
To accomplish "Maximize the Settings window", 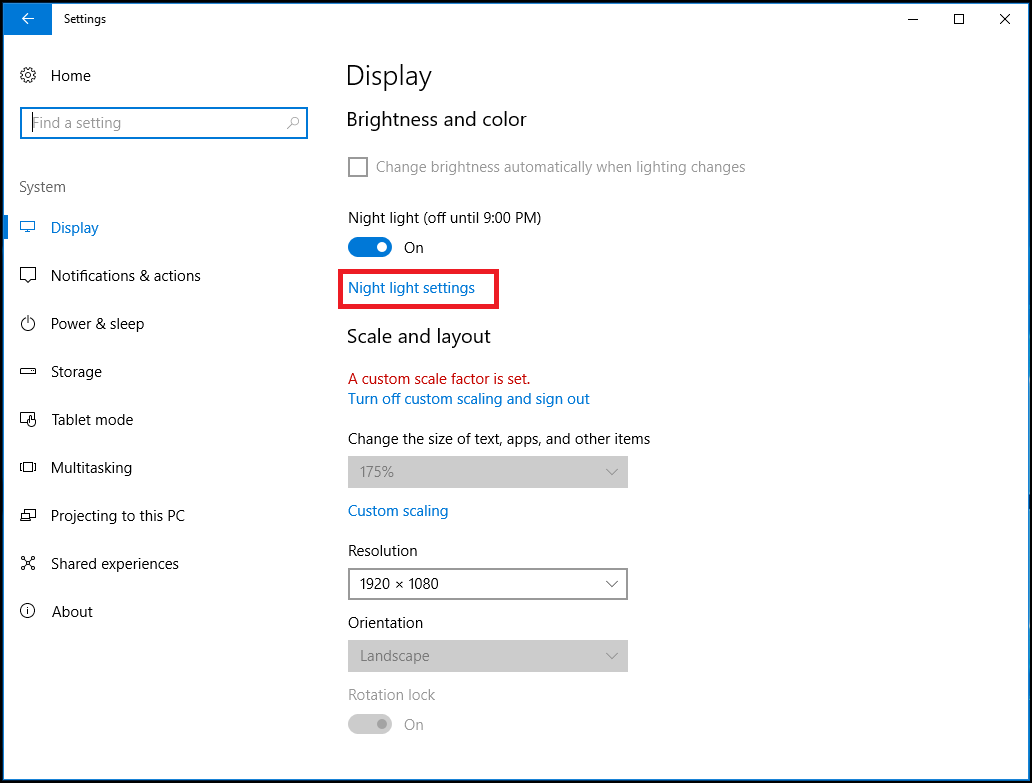I will click(959, 19).
